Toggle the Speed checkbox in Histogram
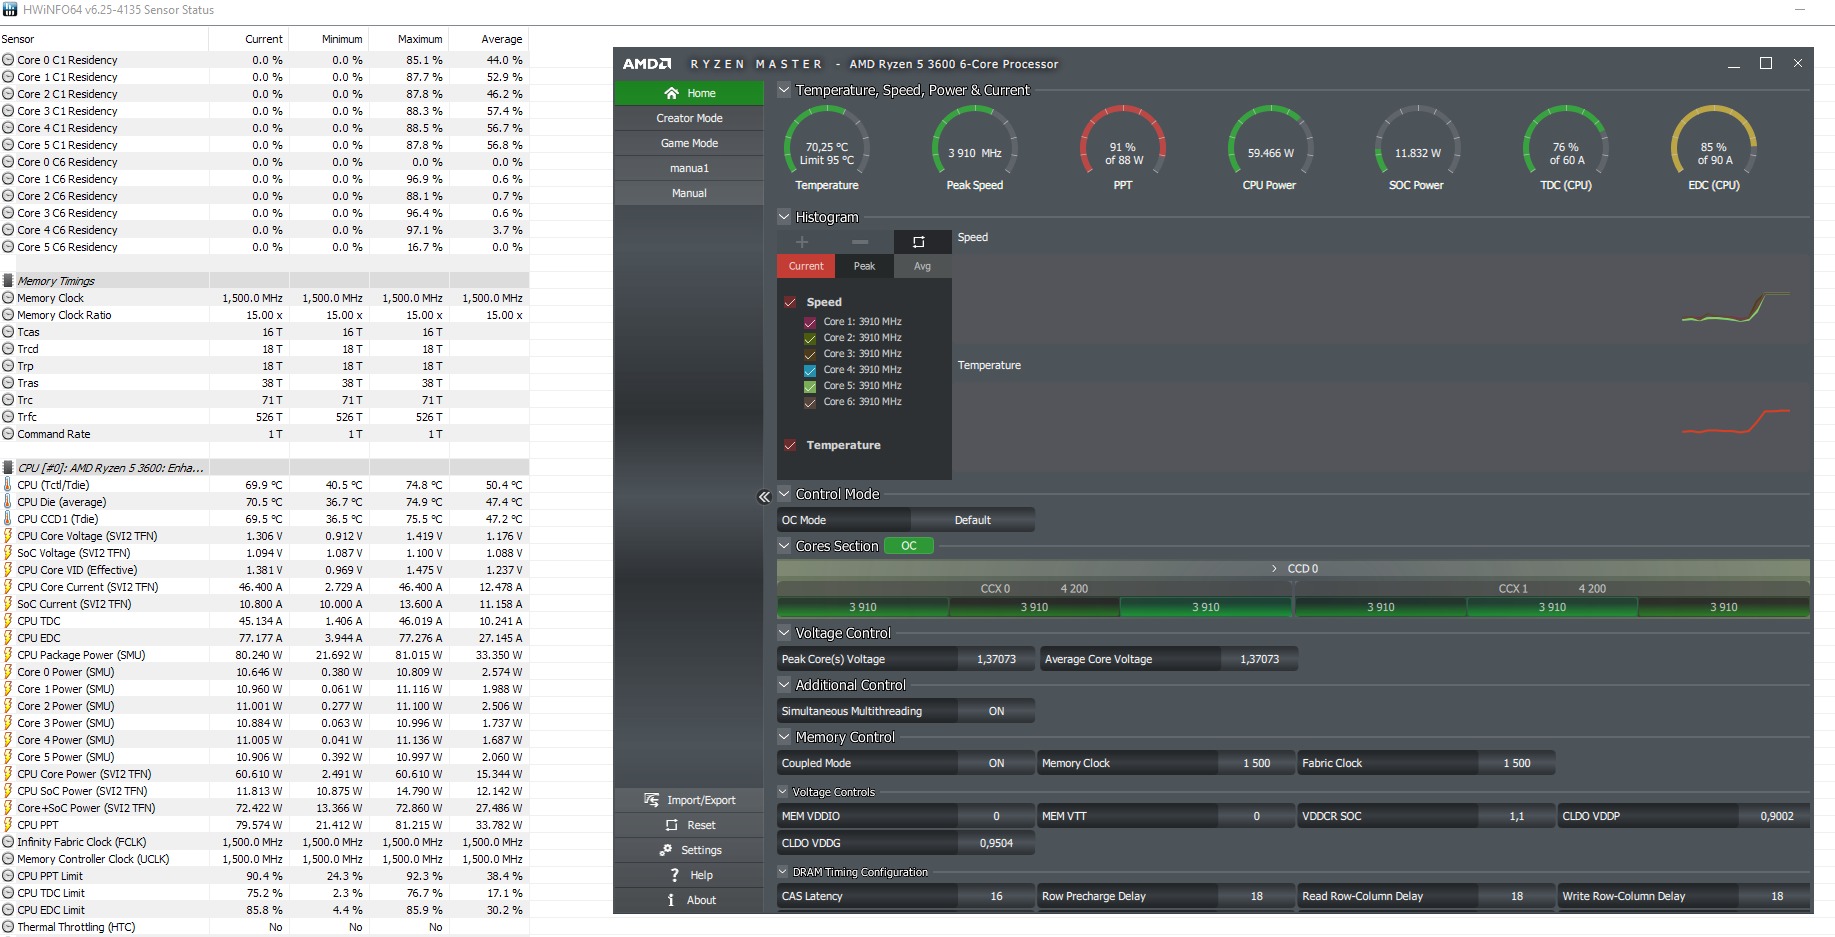This screenshot has width=1835, height=937. (x=790, y=302)
